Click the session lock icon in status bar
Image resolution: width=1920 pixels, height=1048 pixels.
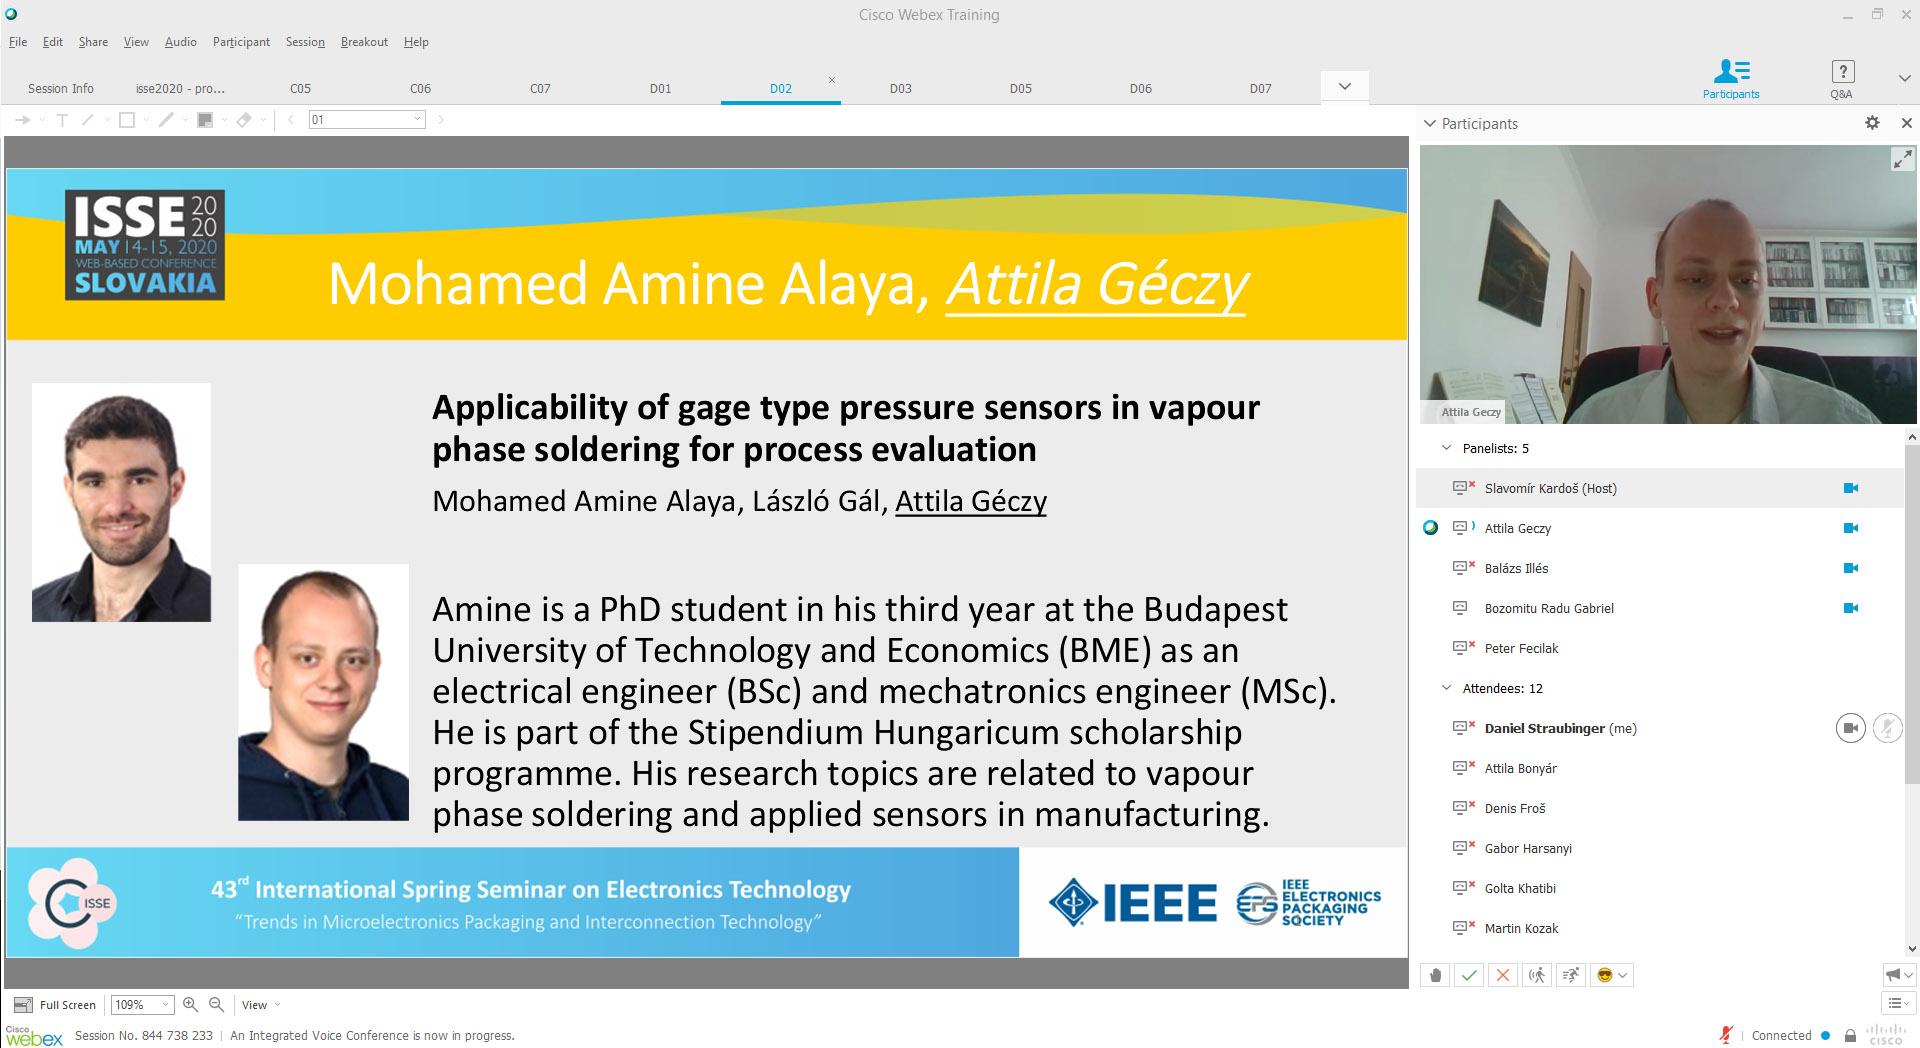tap(1850, 1036)
